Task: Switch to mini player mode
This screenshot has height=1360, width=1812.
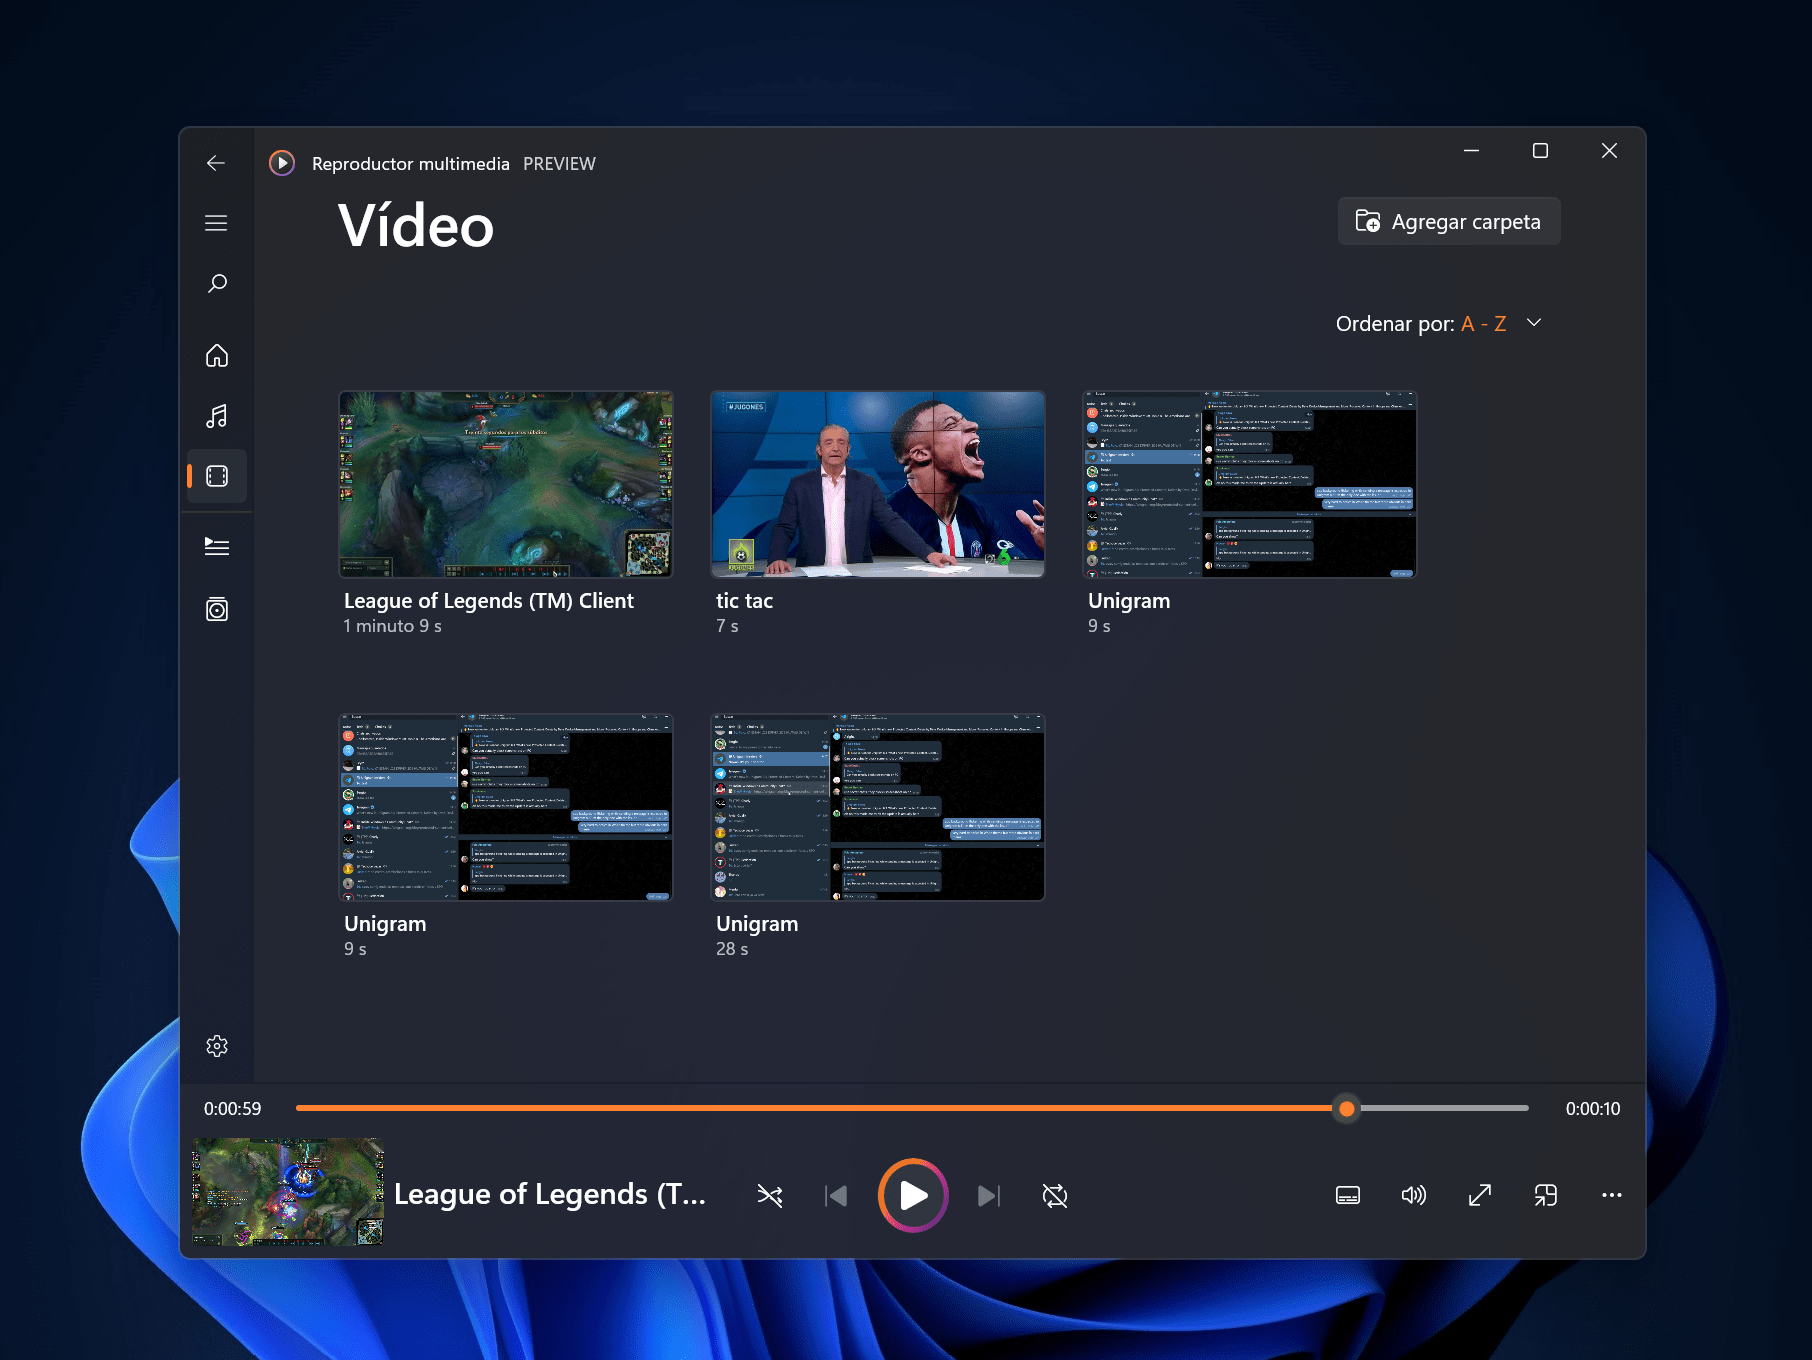Action: (x=1546, y=1195)
